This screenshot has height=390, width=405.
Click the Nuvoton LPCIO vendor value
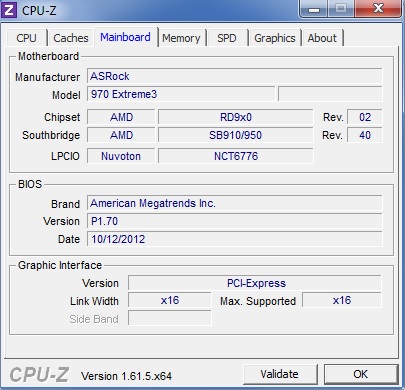point(121,156)
